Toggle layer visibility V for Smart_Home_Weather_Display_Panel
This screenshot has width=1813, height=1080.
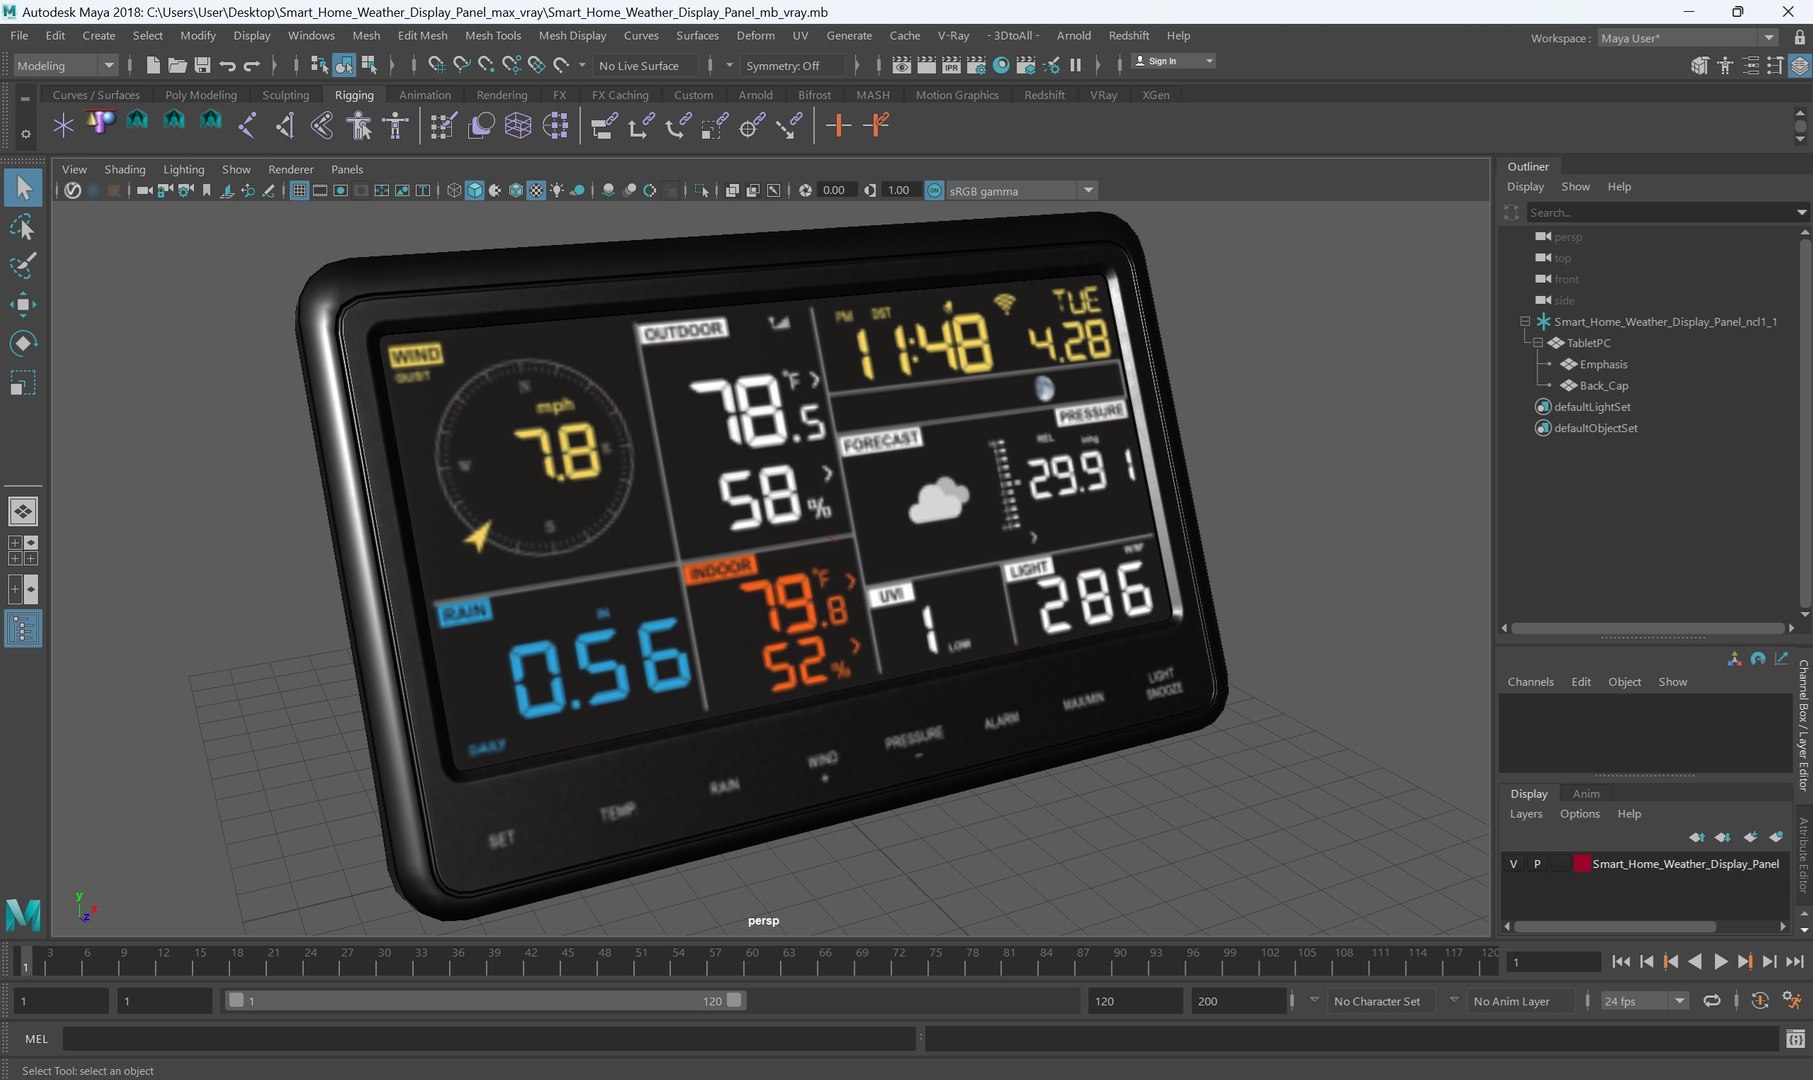(1513, 863)
